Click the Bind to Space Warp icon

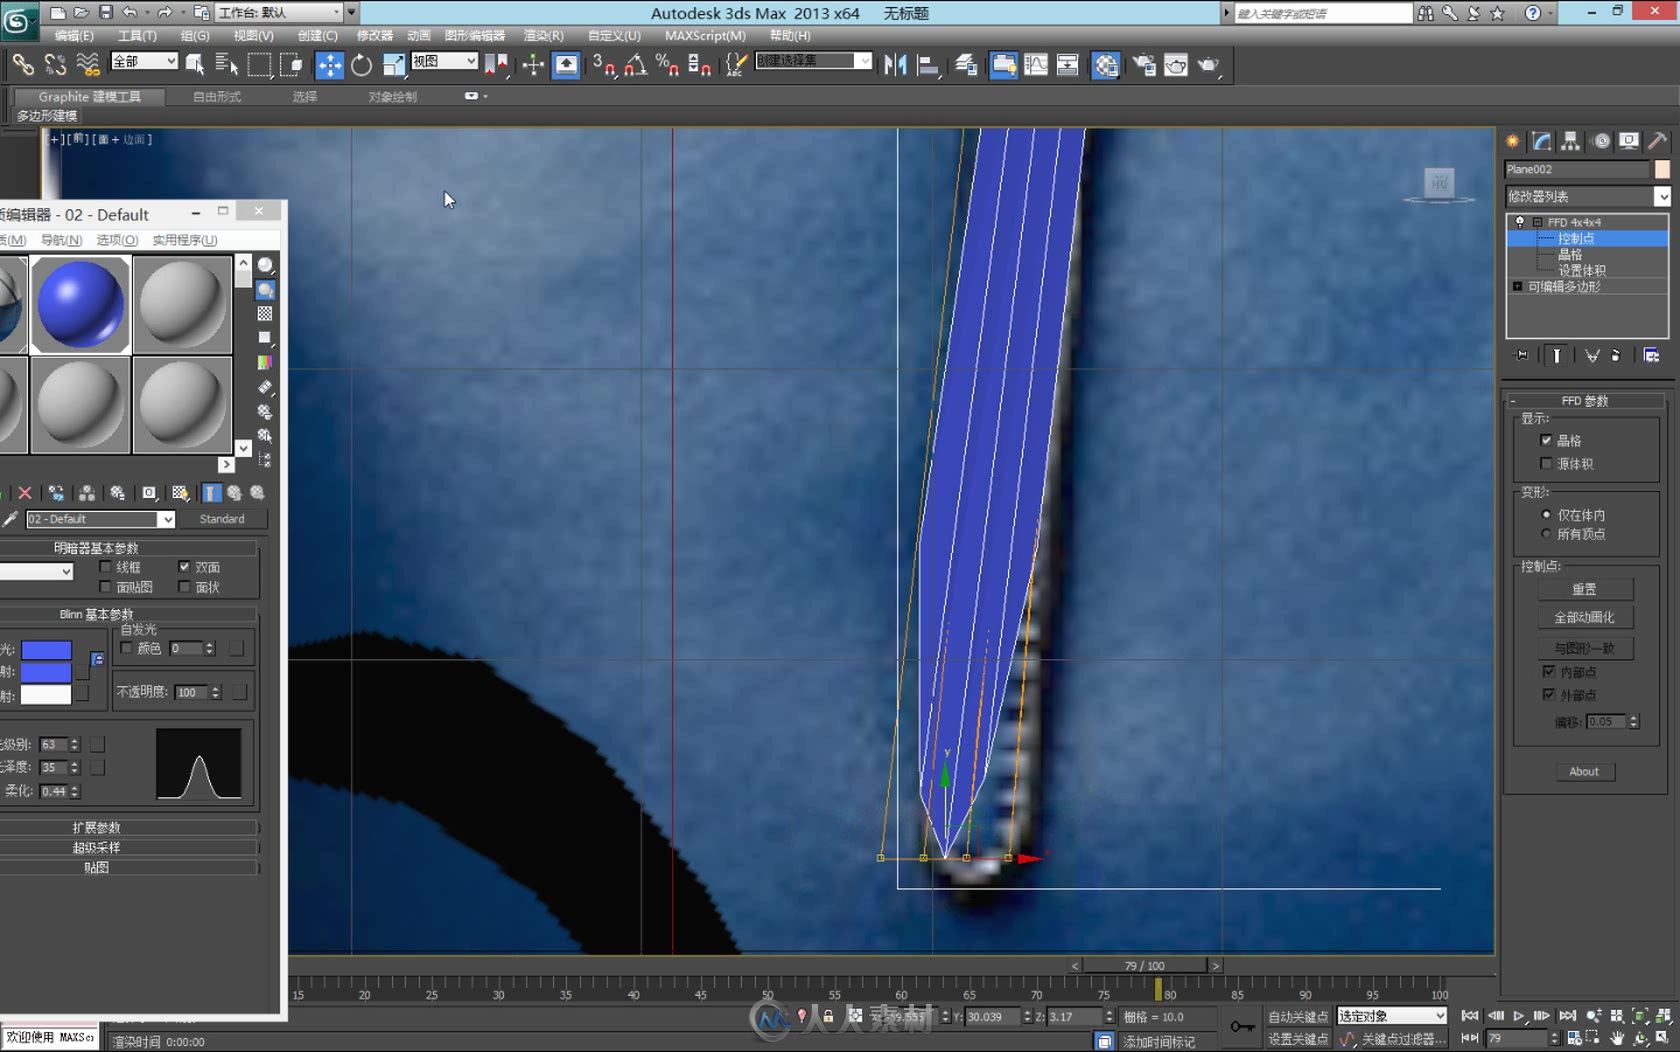(x=88, y=65)
